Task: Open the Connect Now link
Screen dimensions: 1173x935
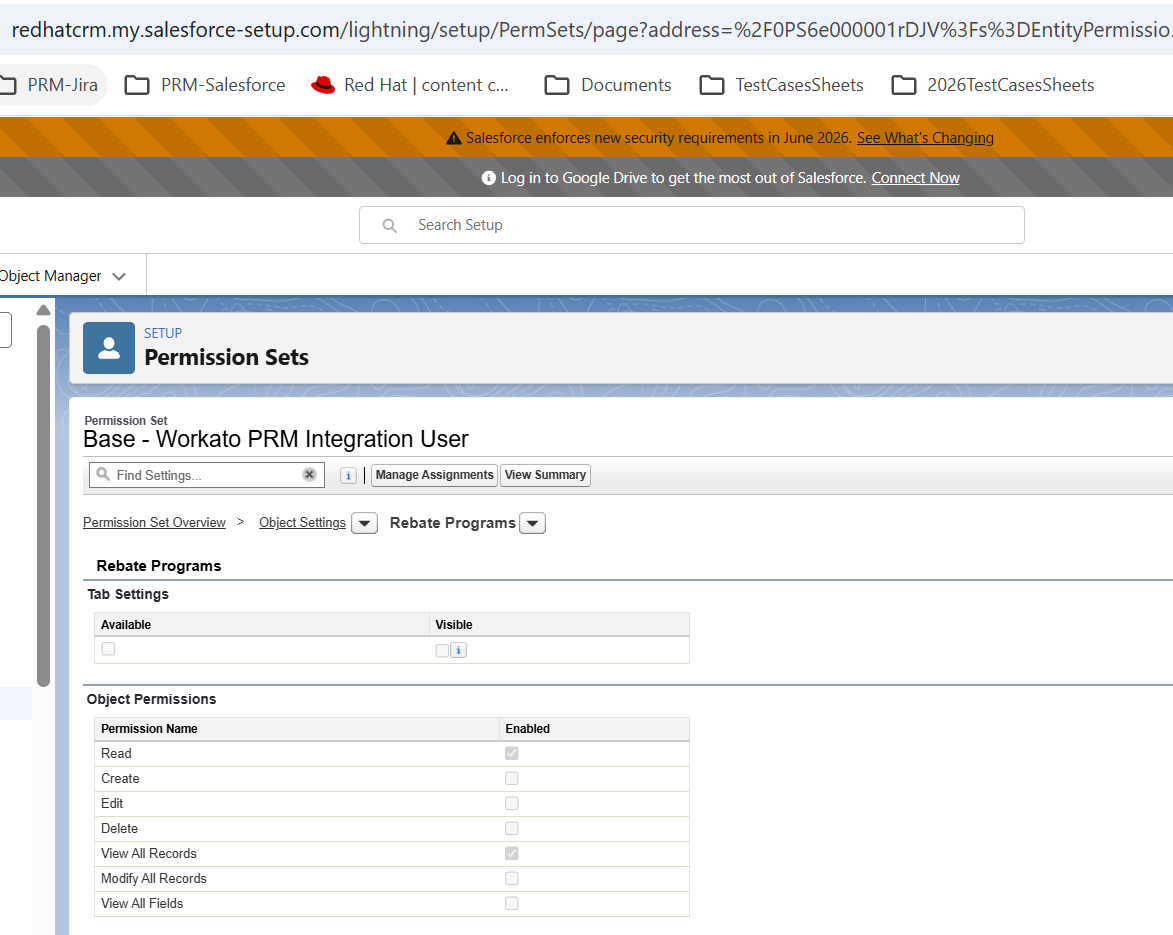Action: (915, 178)
